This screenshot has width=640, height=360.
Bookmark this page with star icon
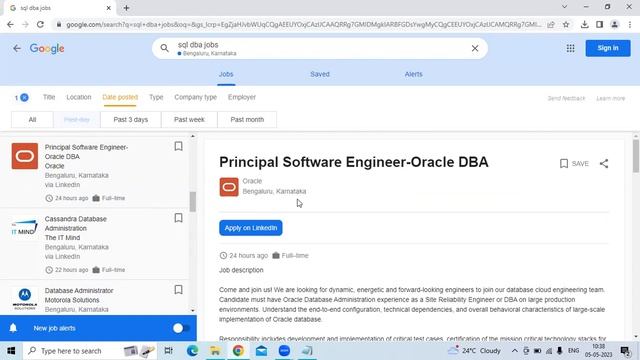coord(566,24)
